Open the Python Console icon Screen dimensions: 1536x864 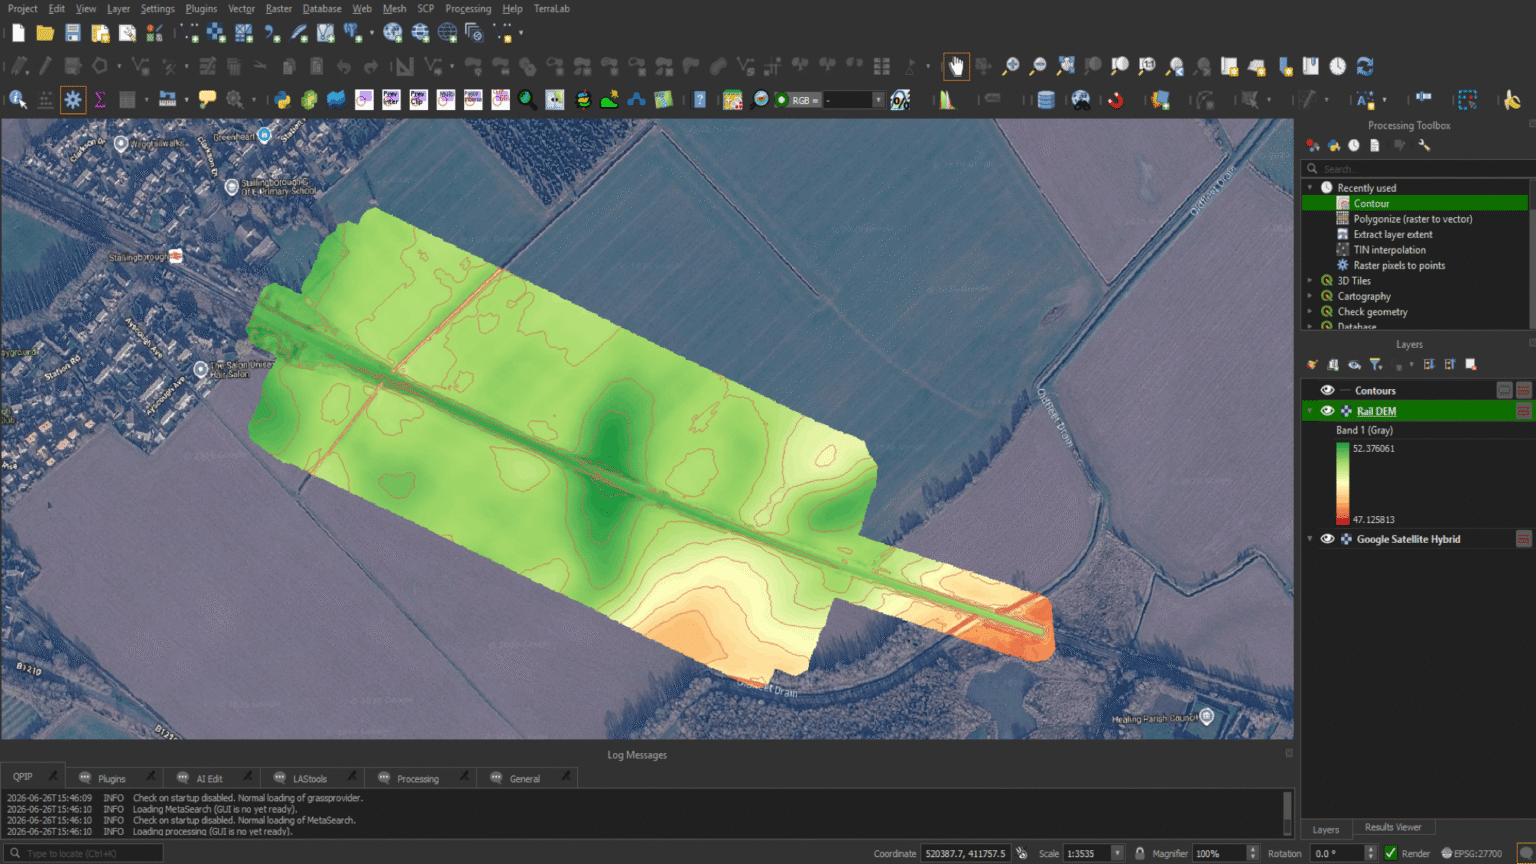[282, 100]
